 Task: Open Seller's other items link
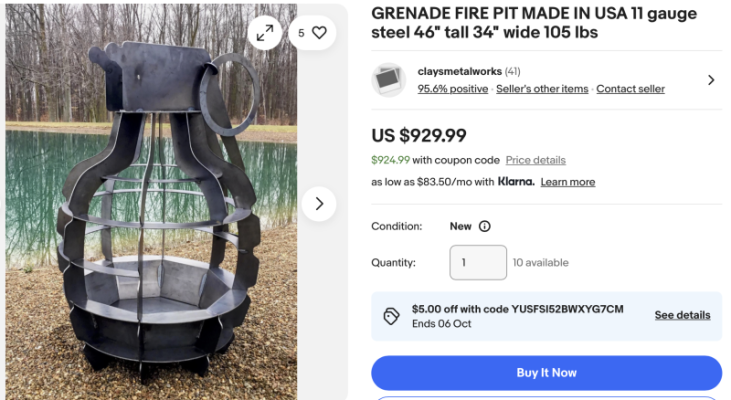tap(542, 89)
